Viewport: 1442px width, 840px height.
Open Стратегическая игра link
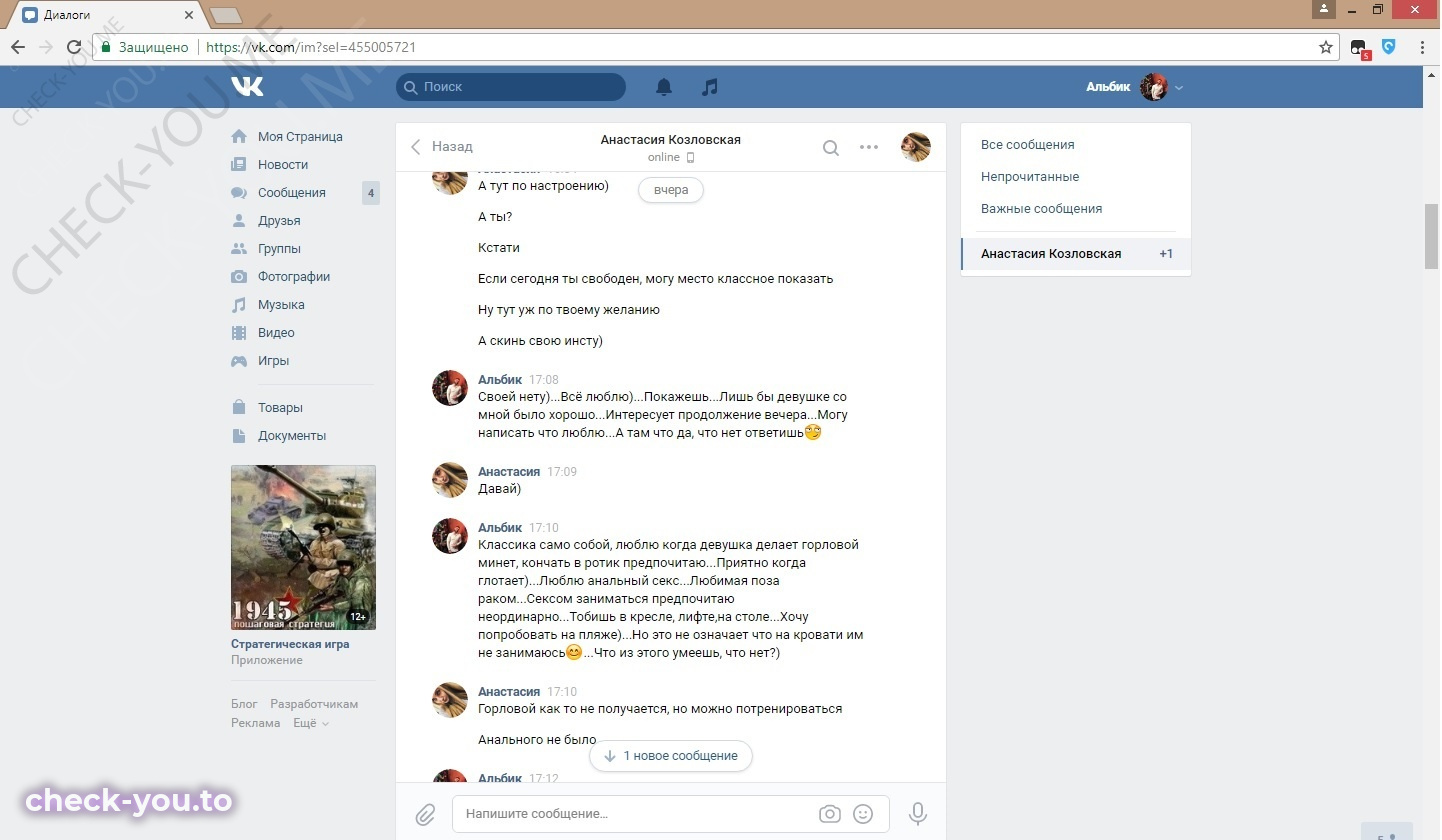point(290,644)
